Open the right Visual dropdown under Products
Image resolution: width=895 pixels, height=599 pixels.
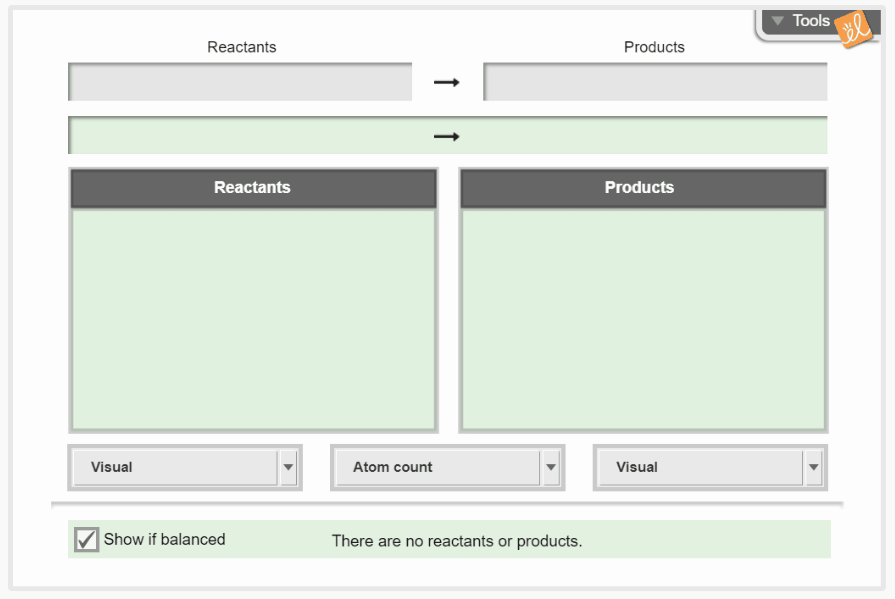[710, 467]
